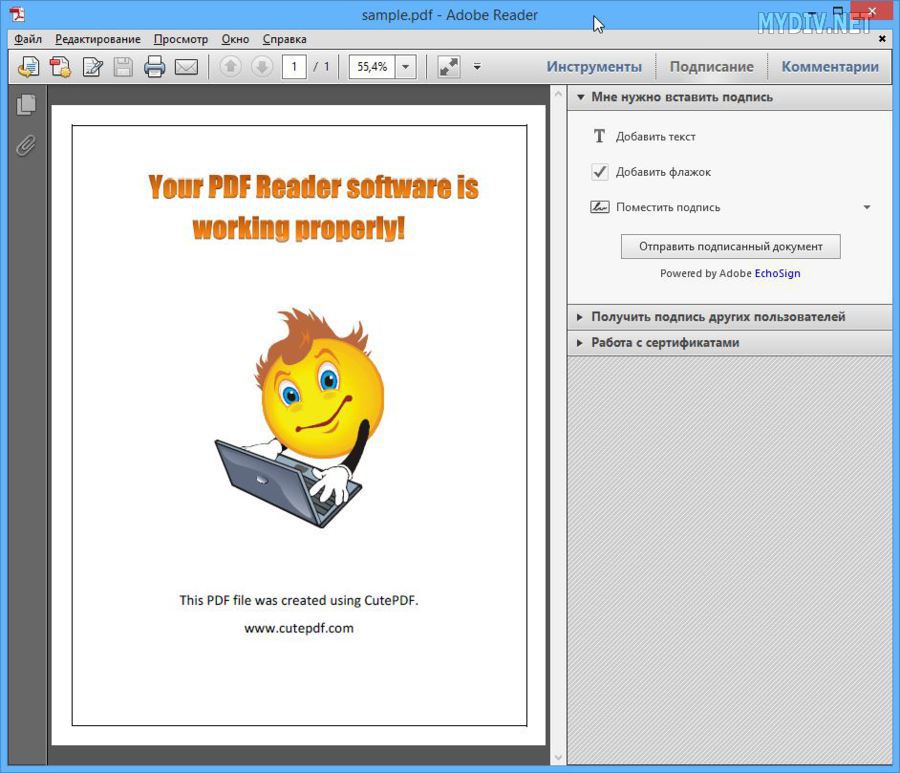
Task: Click the zoom value field 55,4%
Action: (x=372, y=67)
